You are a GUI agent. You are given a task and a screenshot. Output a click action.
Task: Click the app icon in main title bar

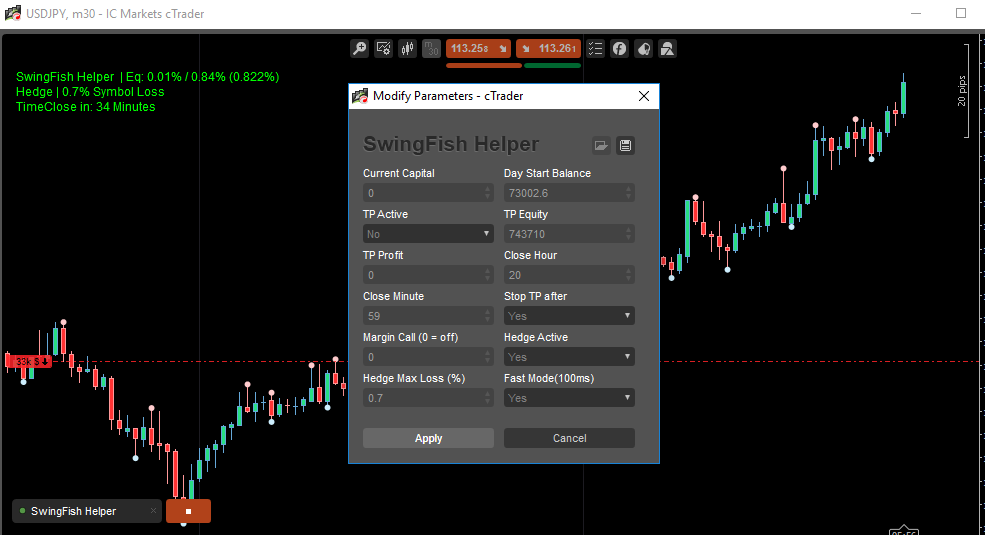click(x=13, y=13)
